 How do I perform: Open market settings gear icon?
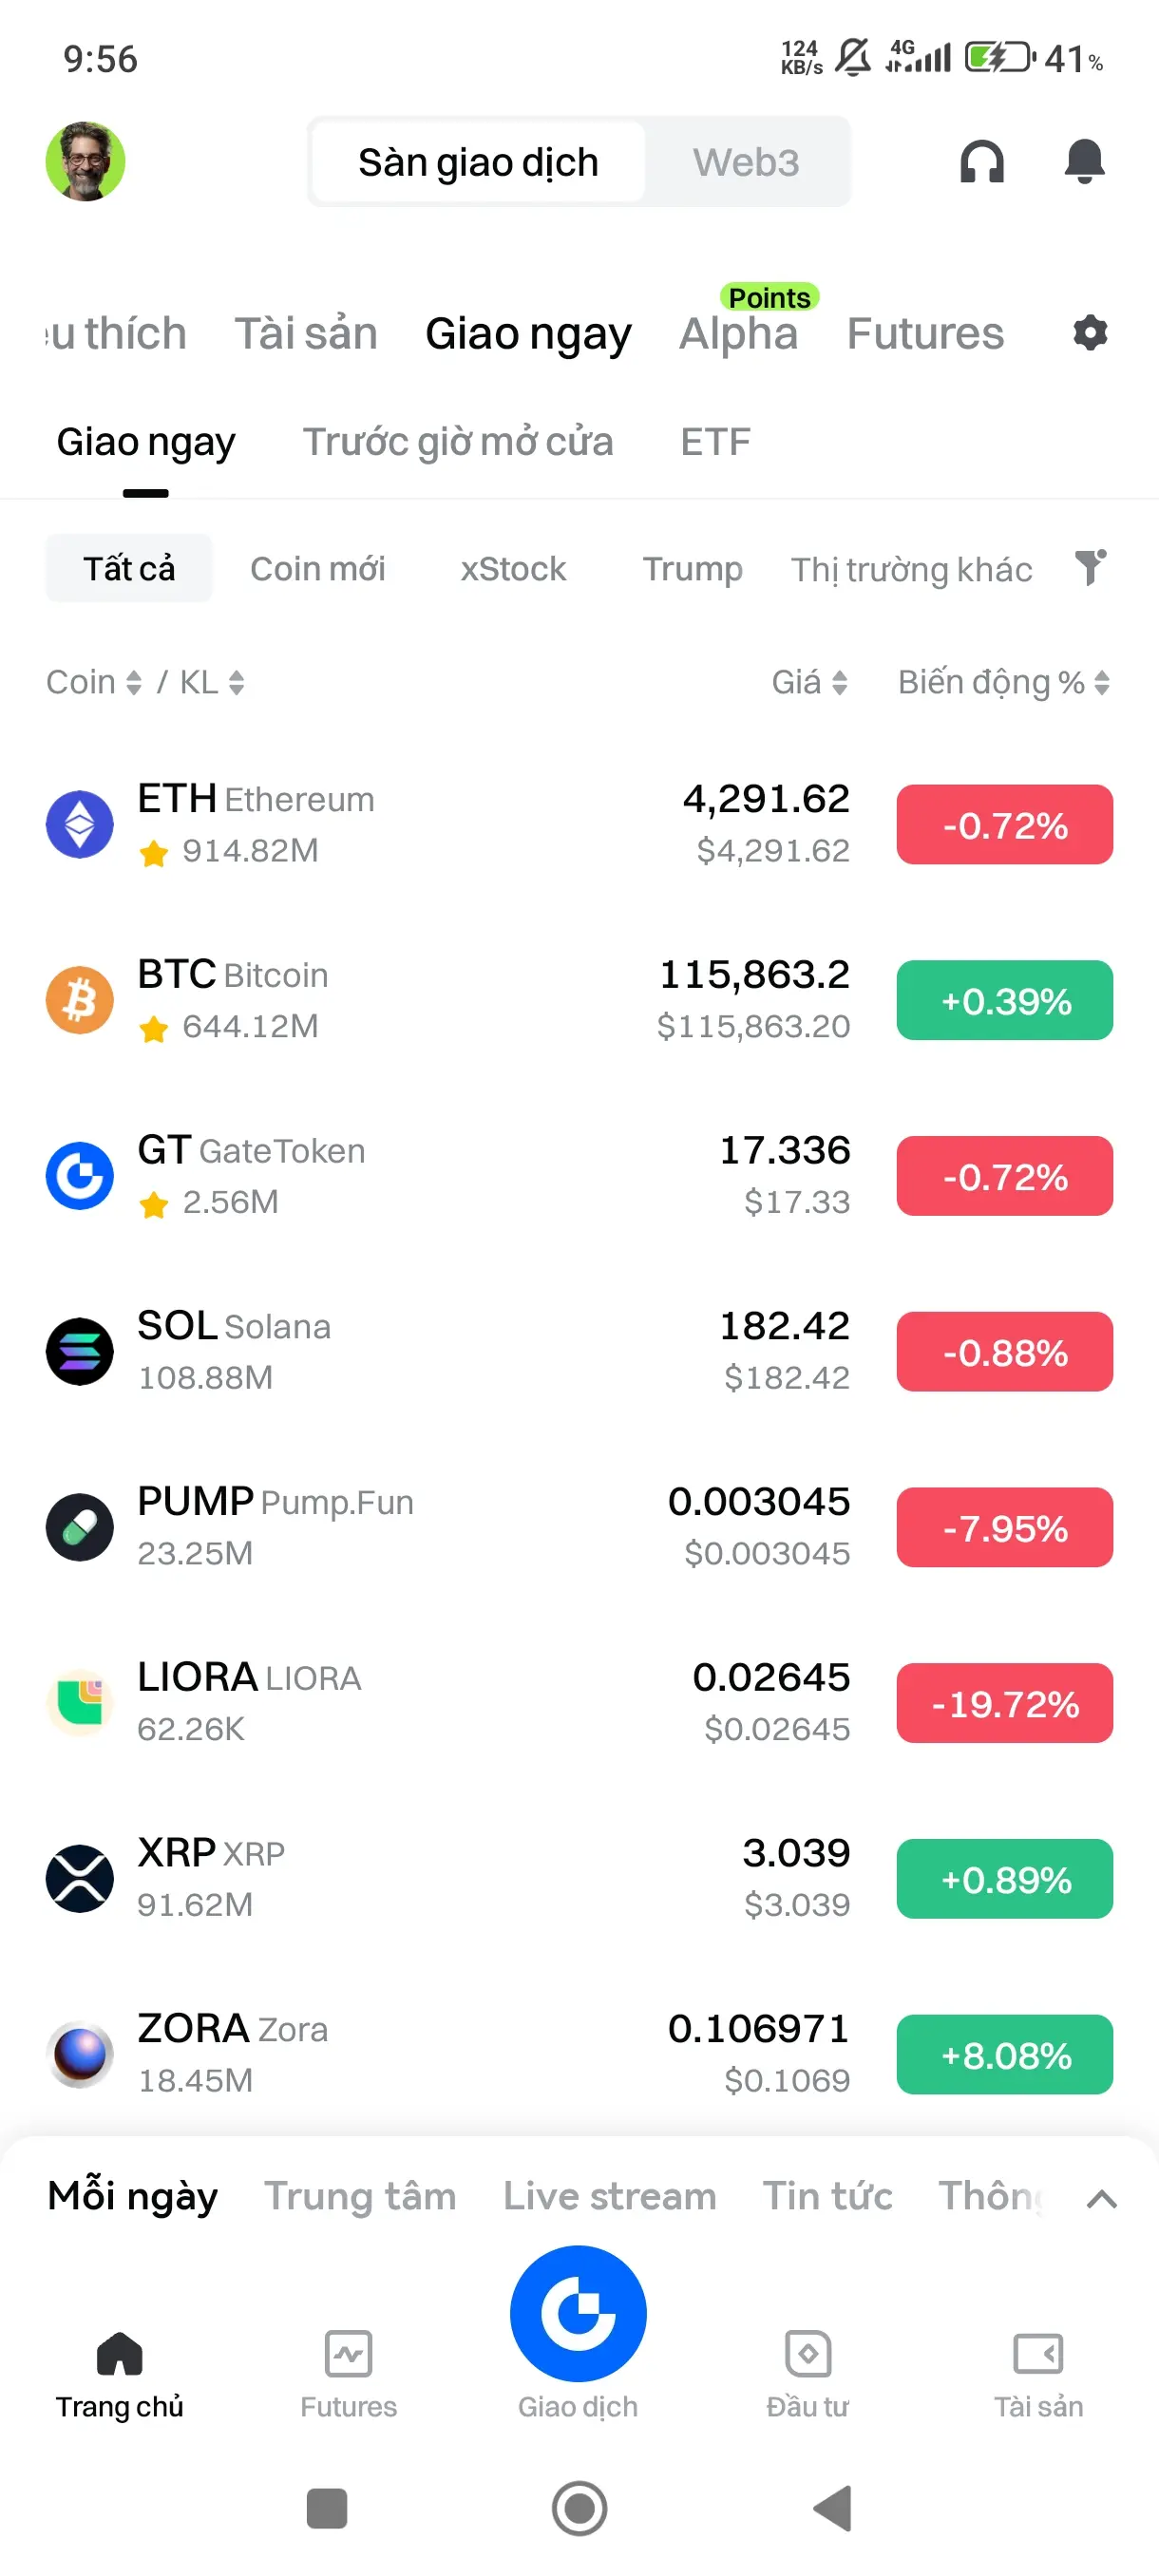(x=1090, y=333)
